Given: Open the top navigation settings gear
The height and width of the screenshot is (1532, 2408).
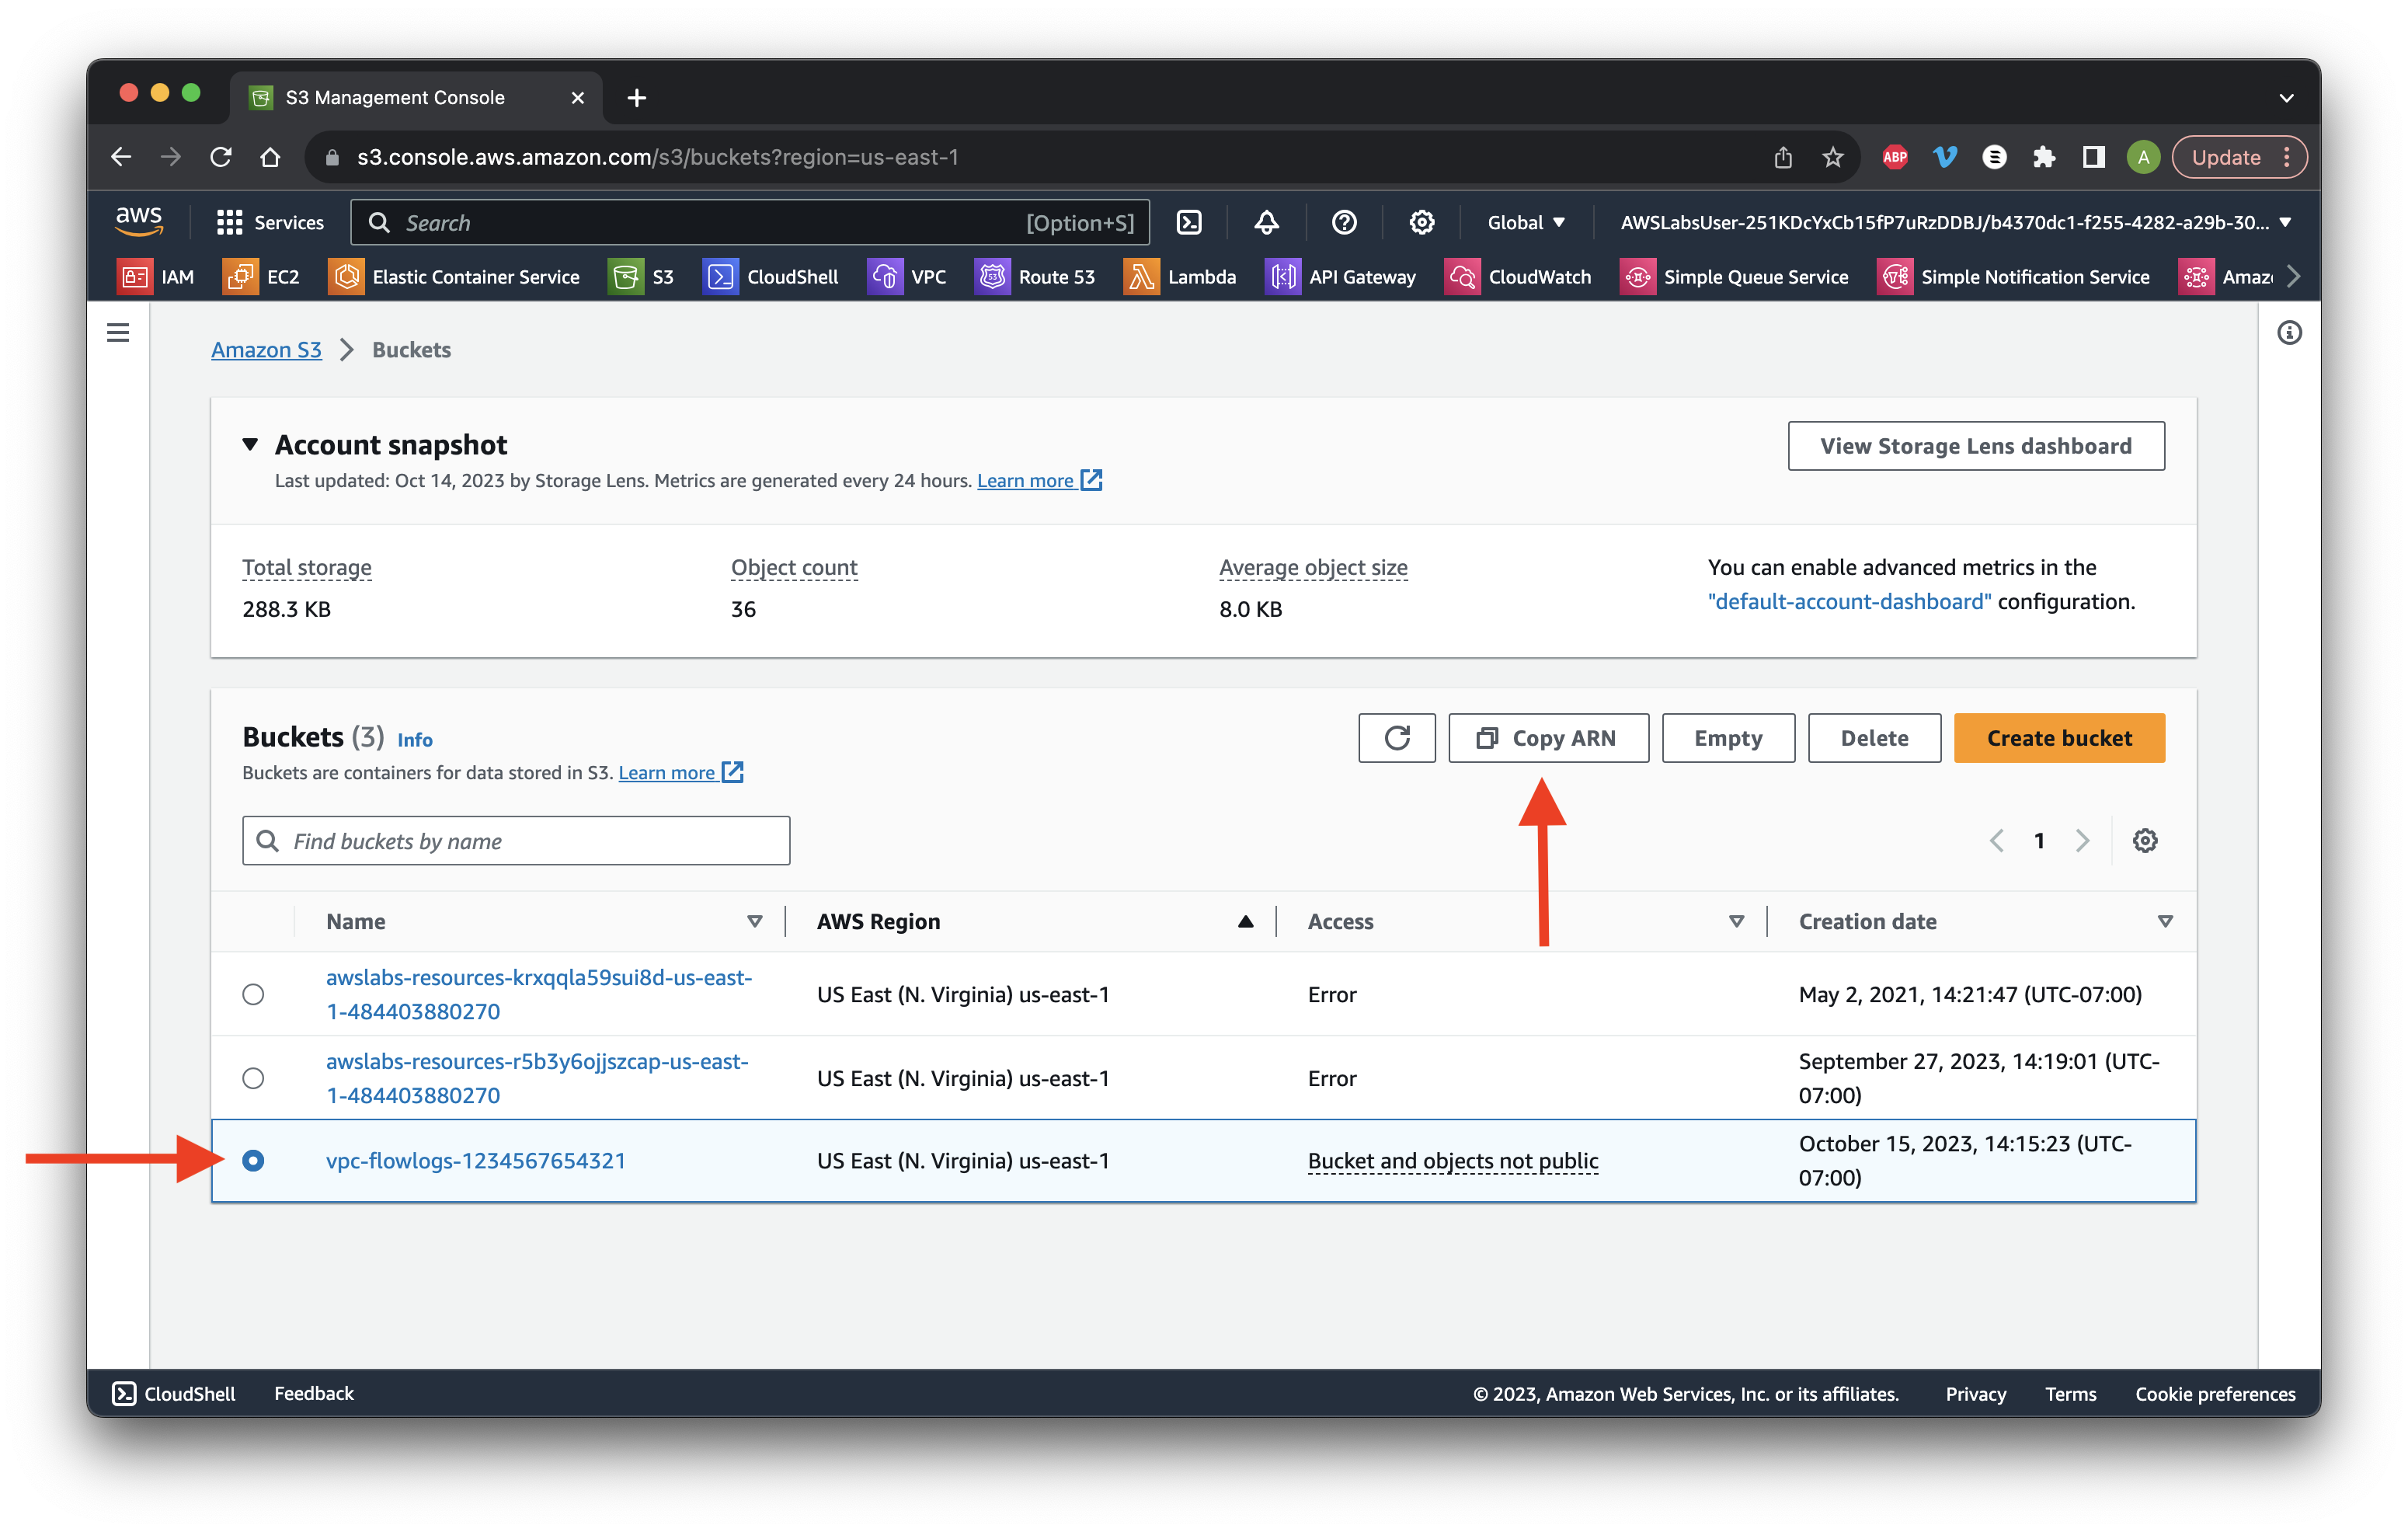Looking at the screenshot, I should pos(1421,222).
